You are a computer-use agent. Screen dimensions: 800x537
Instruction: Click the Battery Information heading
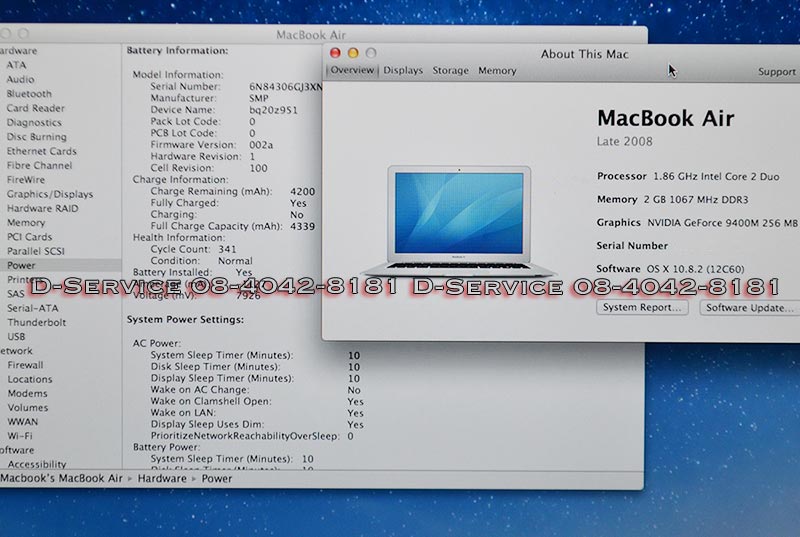(178, 50)
